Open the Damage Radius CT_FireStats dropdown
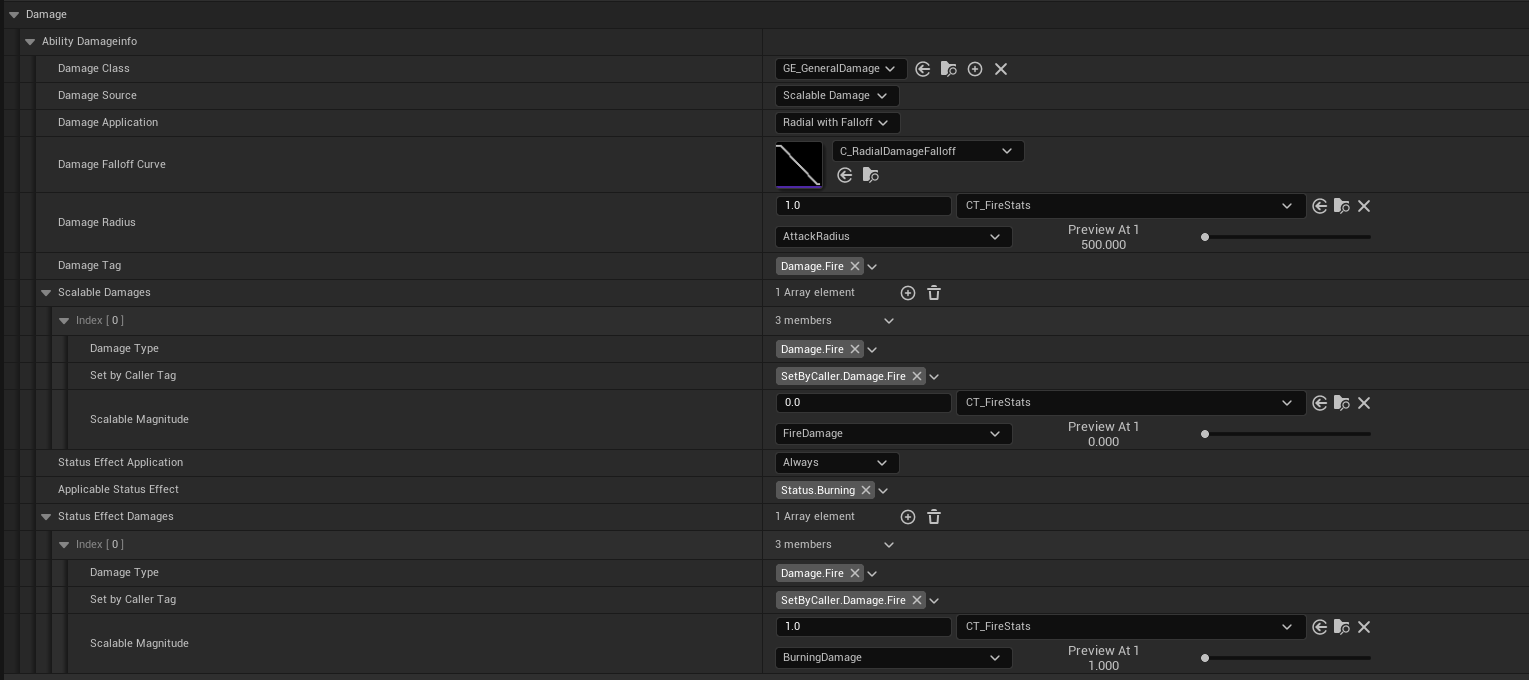Viewport: 1529px width, 680px height. click(x=1131, y=206)
